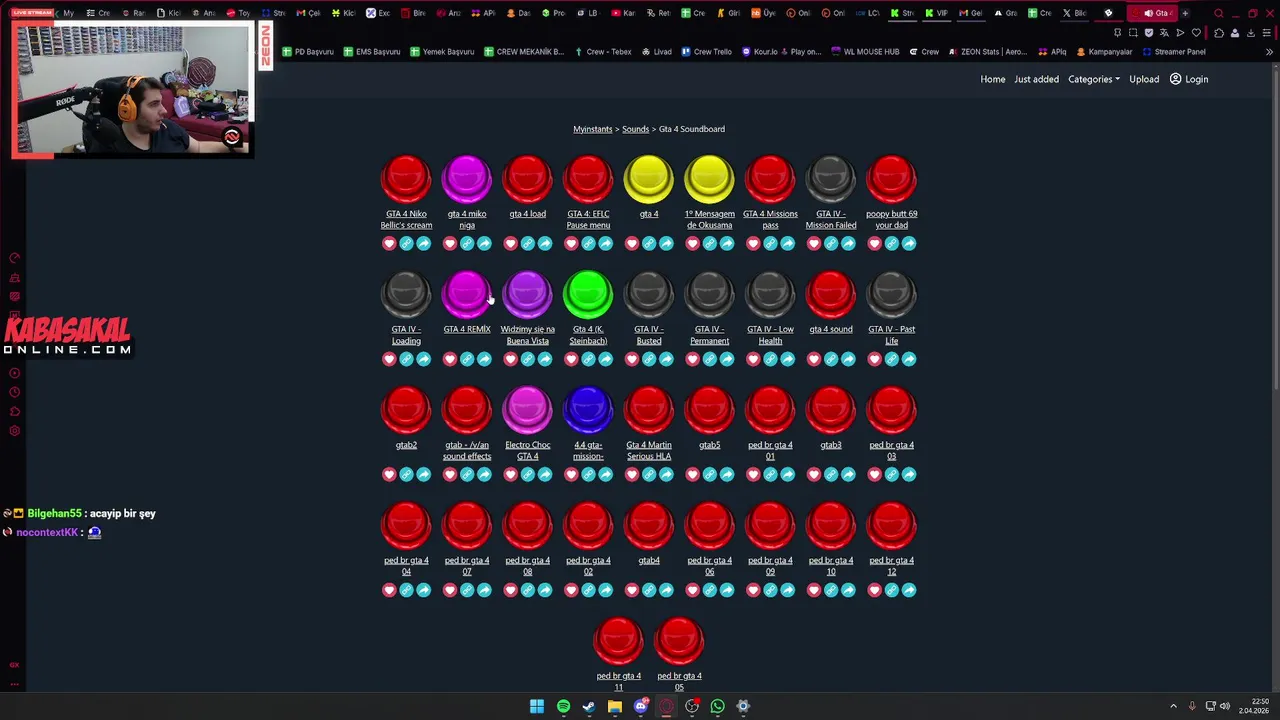Open a new browser tab with plus button

pos(1185,13)
